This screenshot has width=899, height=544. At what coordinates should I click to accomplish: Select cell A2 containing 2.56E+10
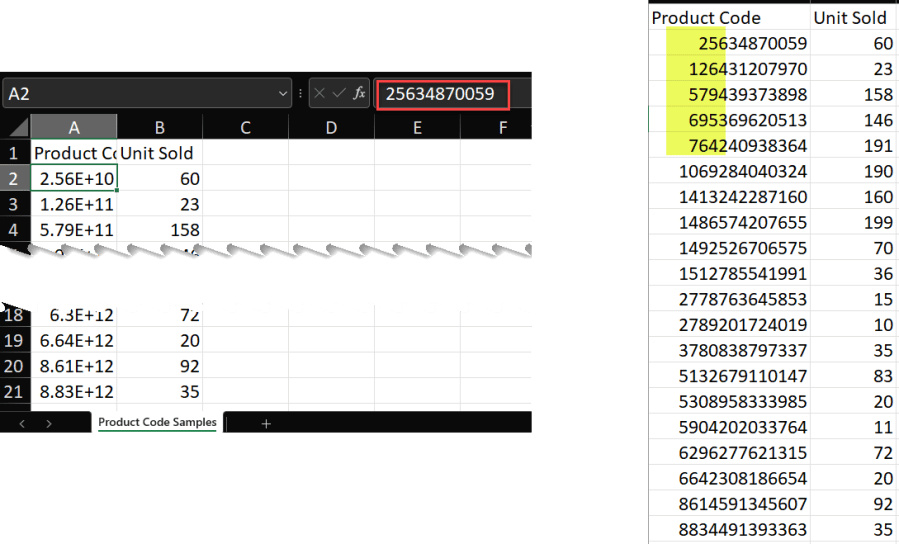tap(74, 179)
